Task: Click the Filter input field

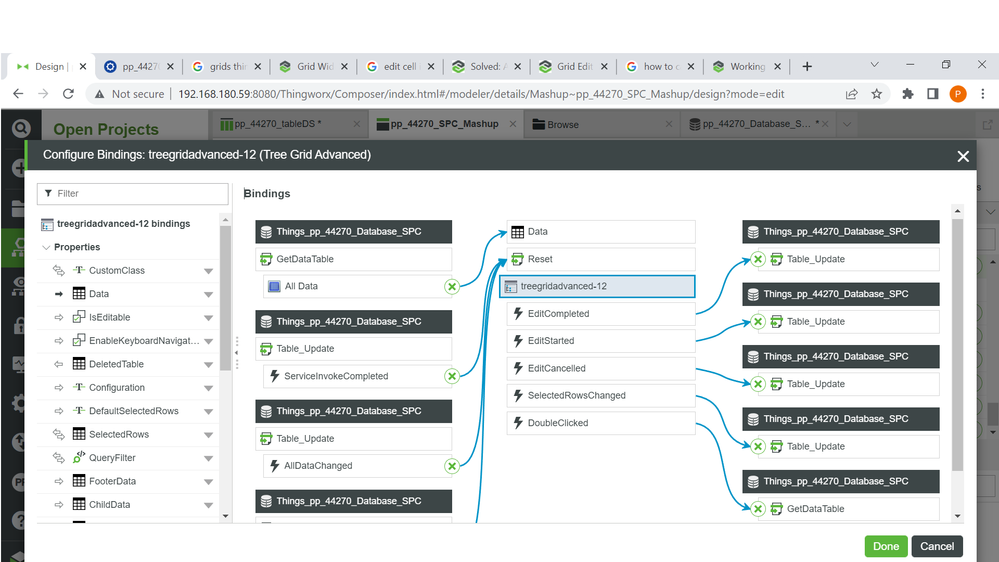Action: pos(135,193)
